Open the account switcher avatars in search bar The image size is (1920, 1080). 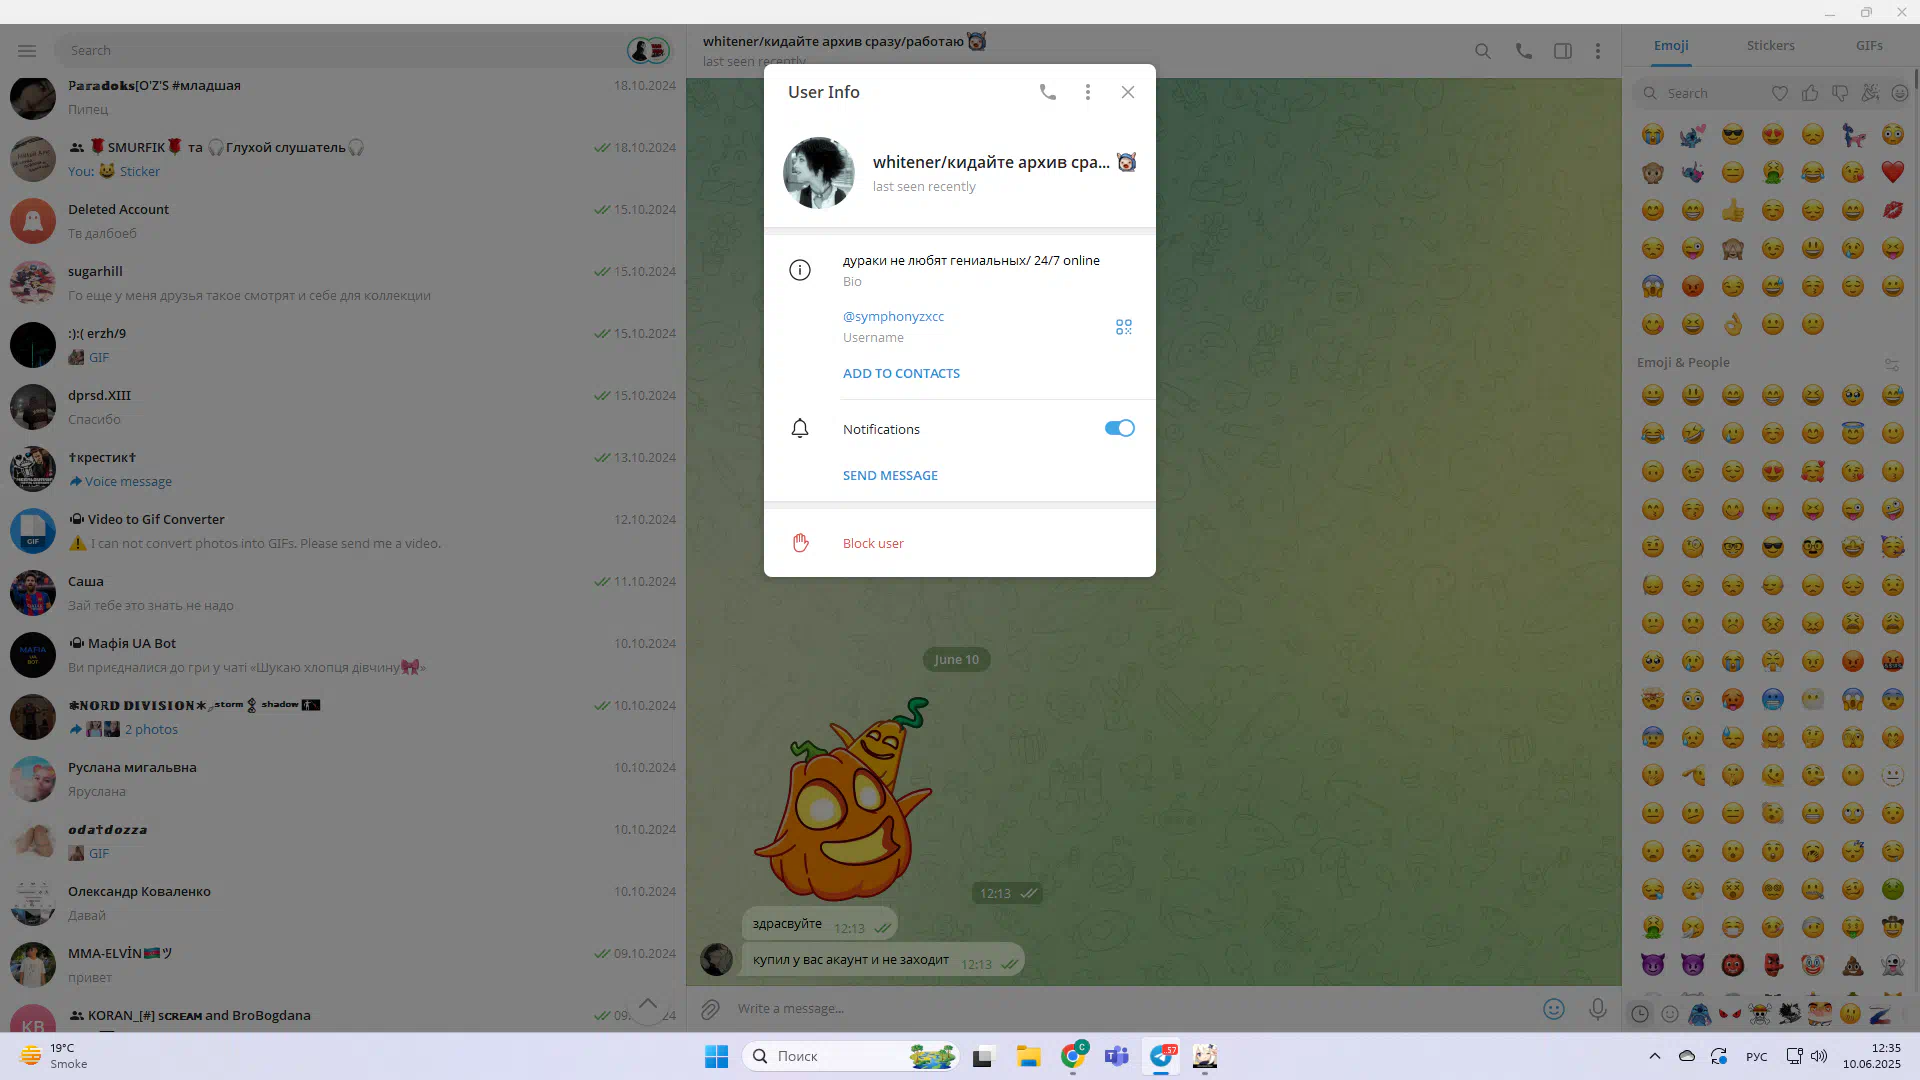click(x=648, y=50)
